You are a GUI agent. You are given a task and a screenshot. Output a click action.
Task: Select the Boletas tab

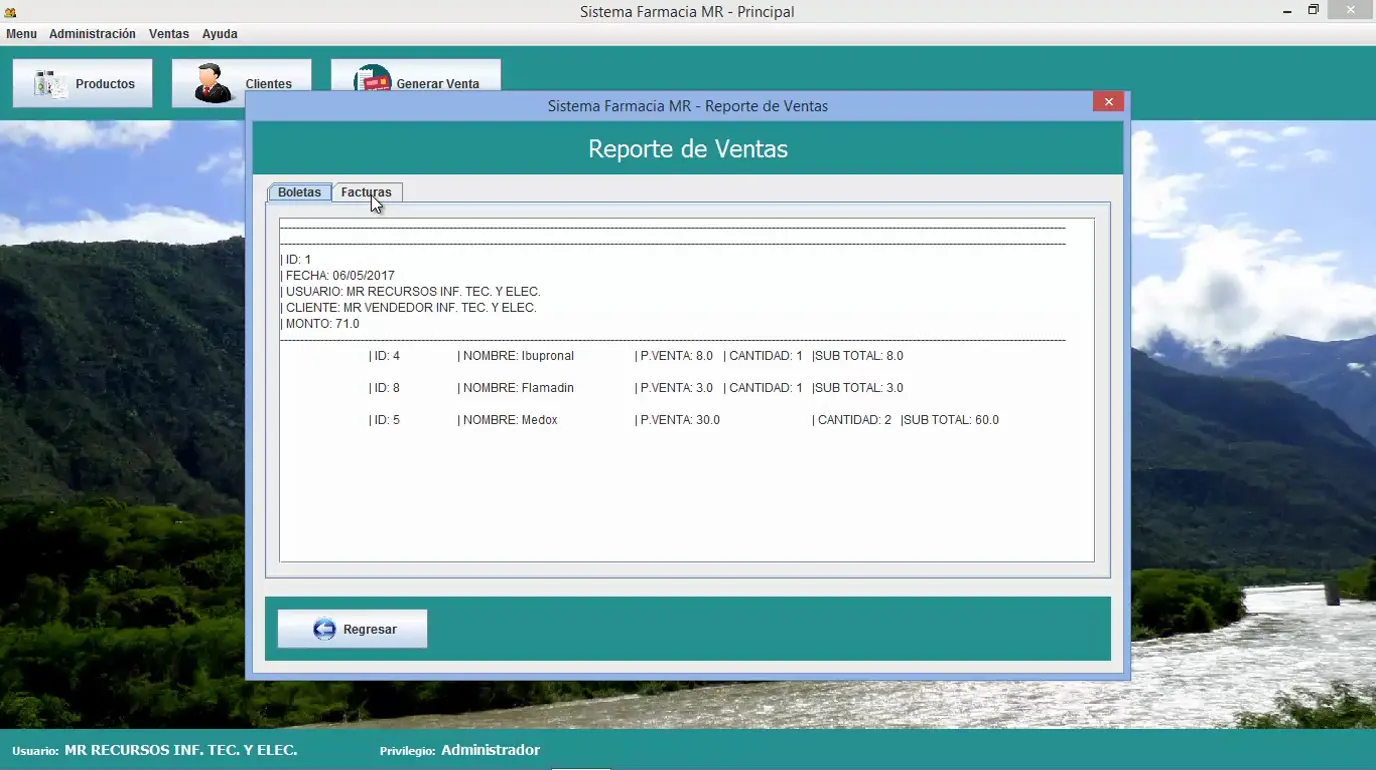[x=299, y=191]
